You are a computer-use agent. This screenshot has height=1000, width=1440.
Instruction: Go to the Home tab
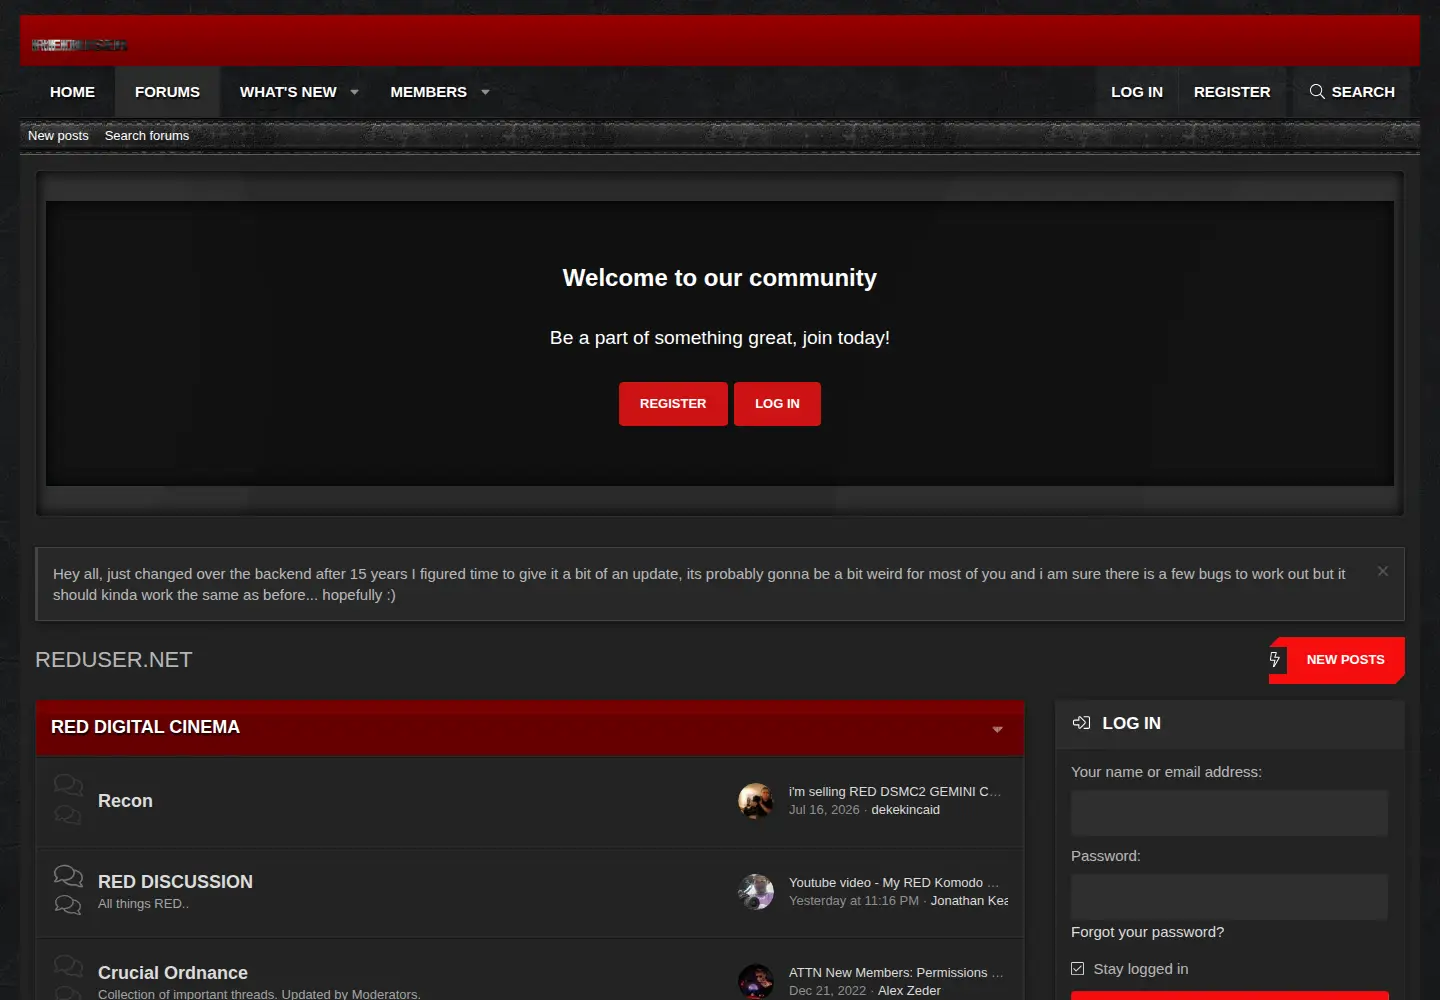73,92
